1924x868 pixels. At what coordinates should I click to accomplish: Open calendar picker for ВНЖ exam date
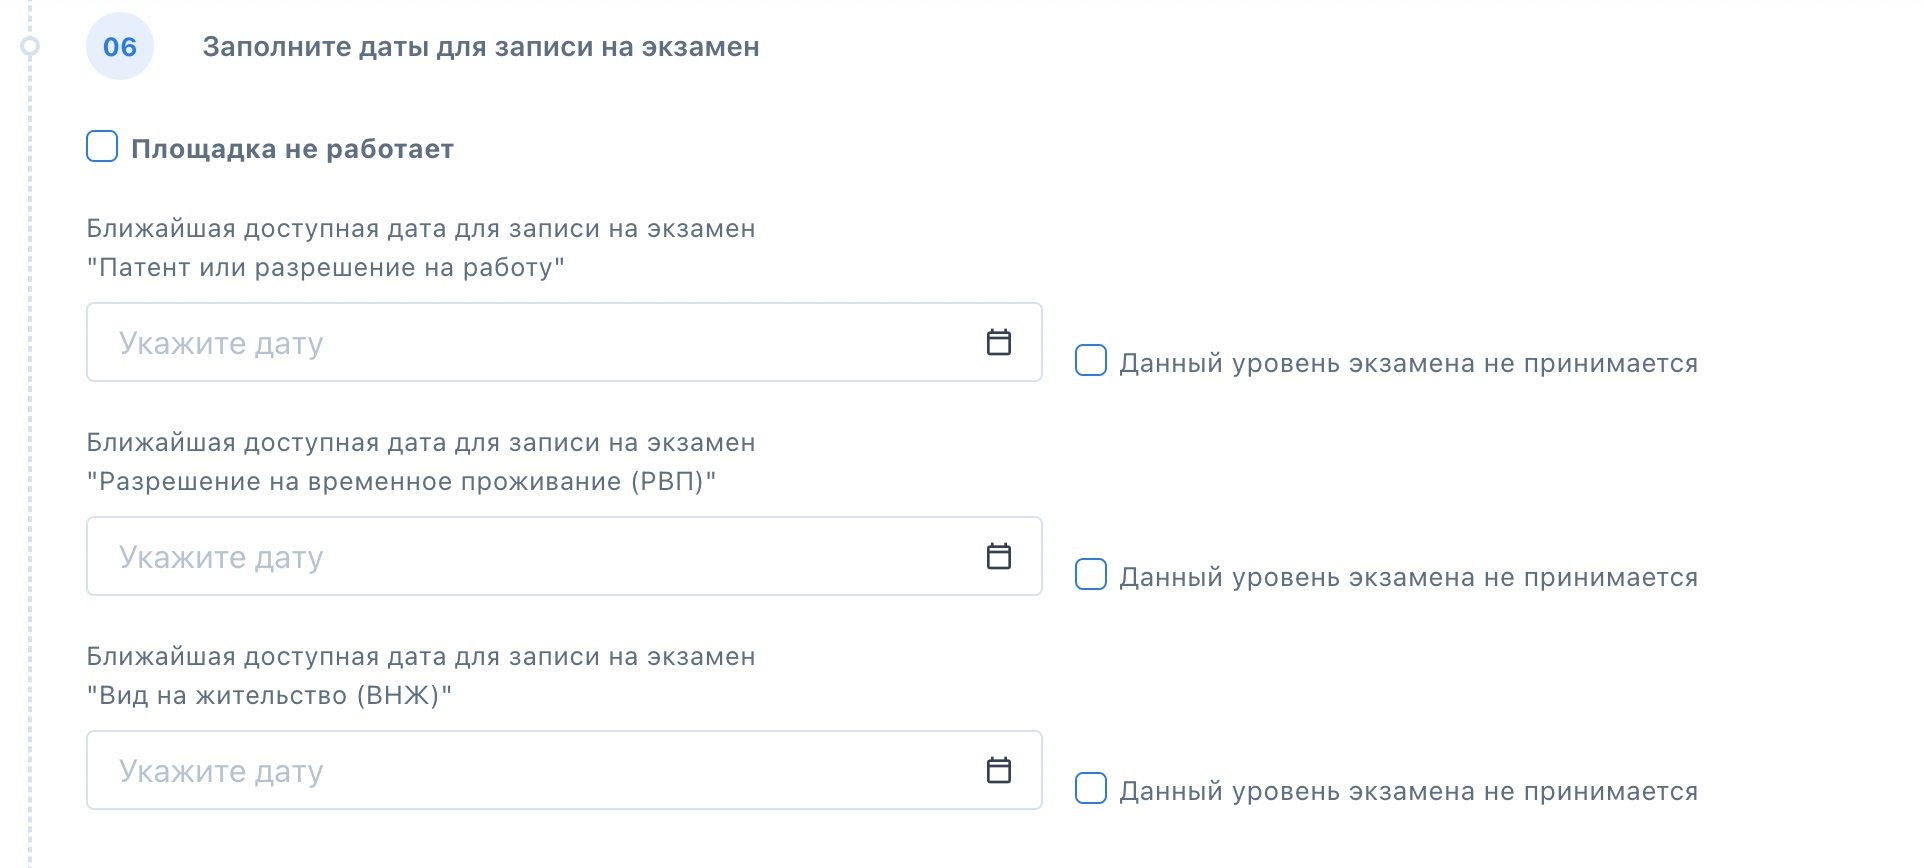click(x=998, y=770)
